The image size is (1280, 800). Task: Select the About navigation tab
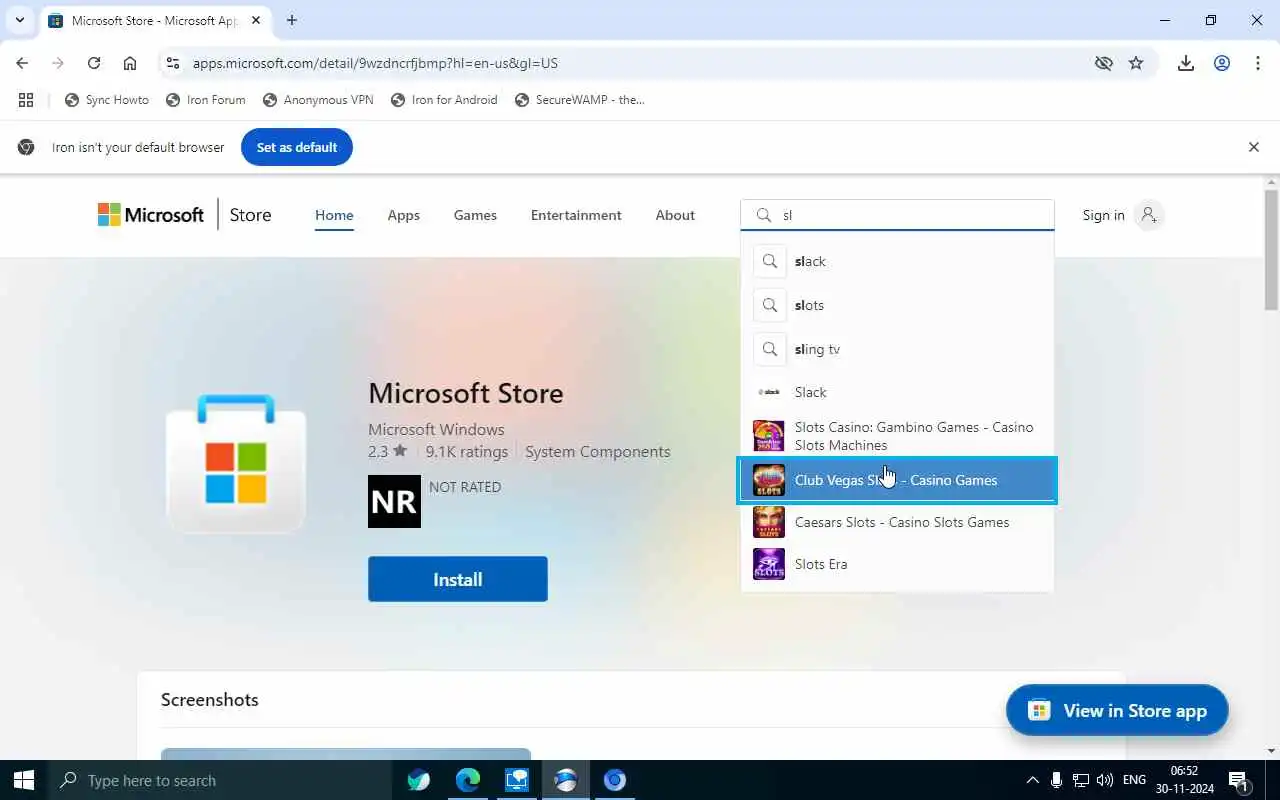coord(675,215)
